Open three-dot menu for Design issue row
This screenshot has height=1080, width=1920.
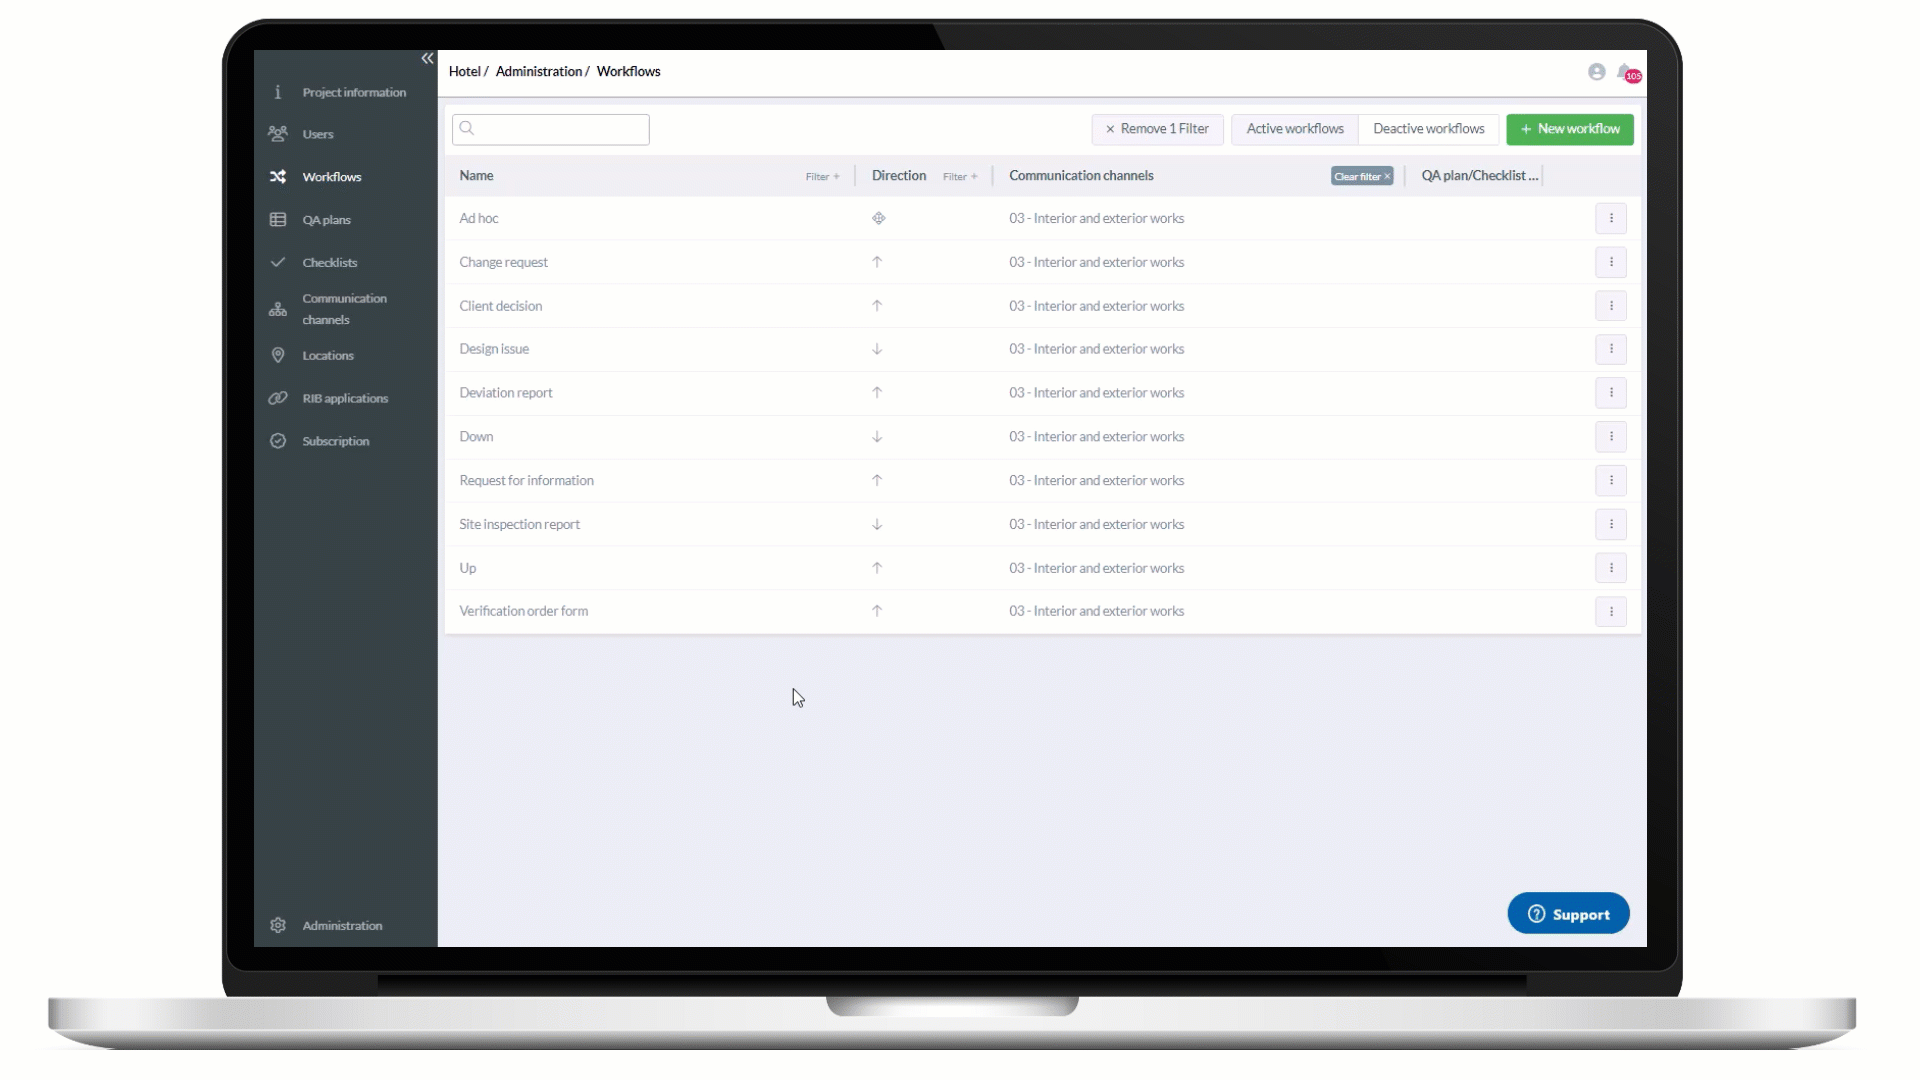pos(1611,350)
